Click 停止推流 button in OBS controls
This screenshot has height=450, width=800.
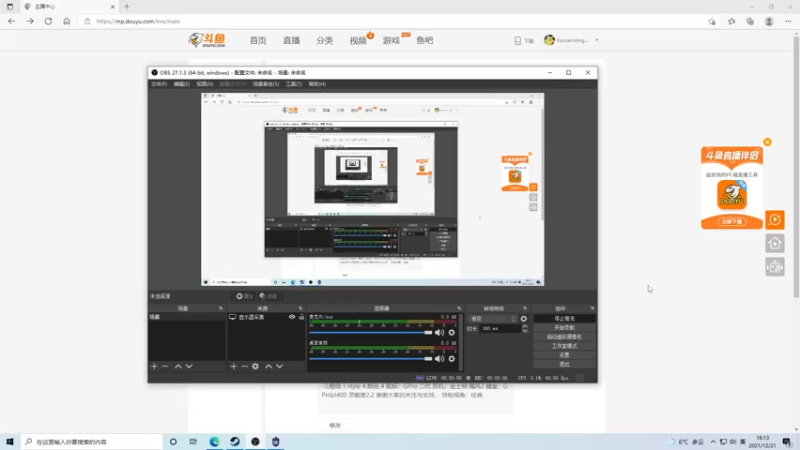tap(564, 318)
